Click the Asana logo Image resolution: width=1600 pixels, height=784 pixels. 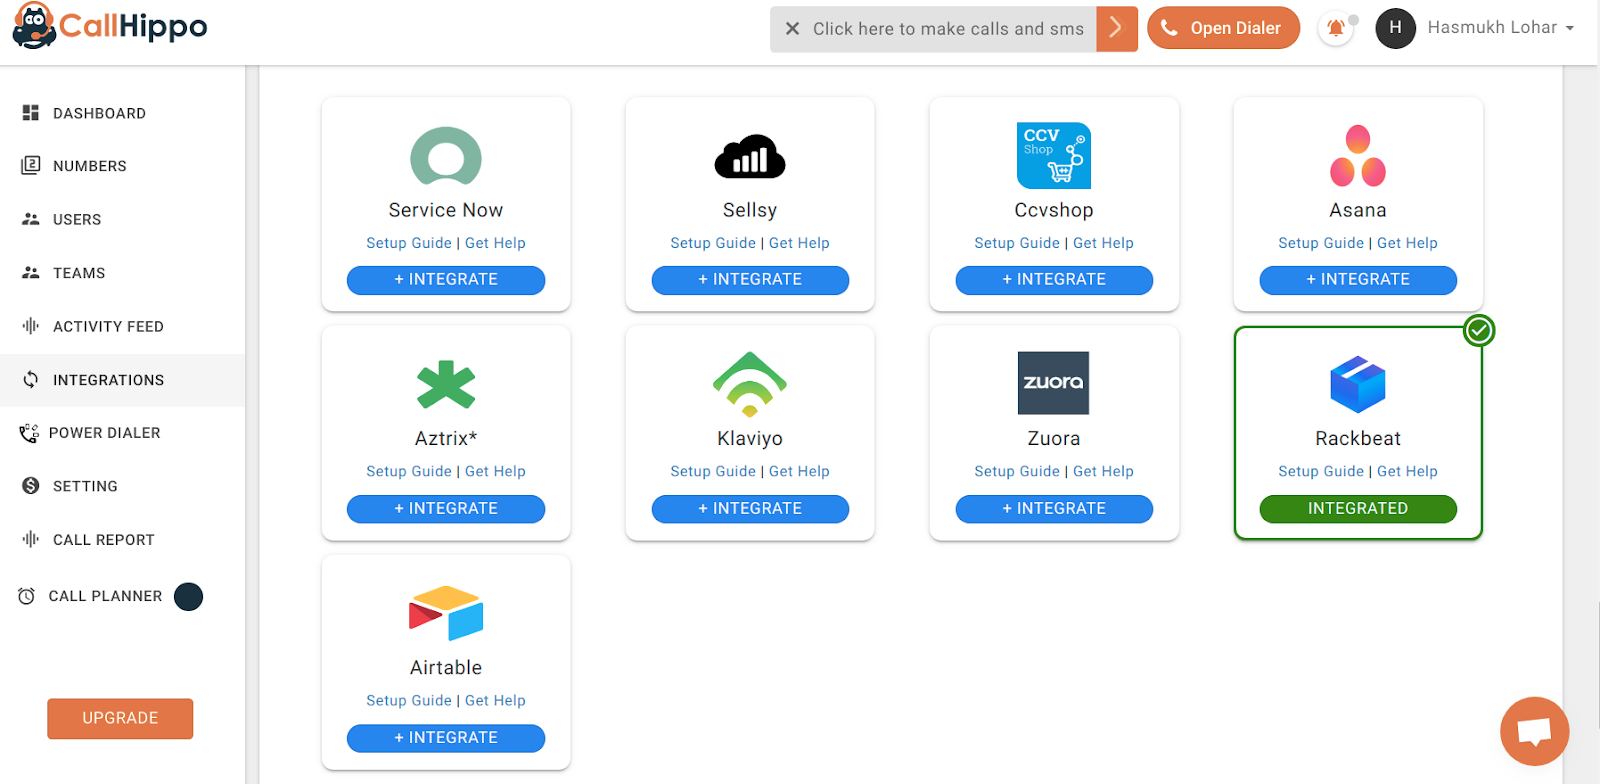[1358, 156]
